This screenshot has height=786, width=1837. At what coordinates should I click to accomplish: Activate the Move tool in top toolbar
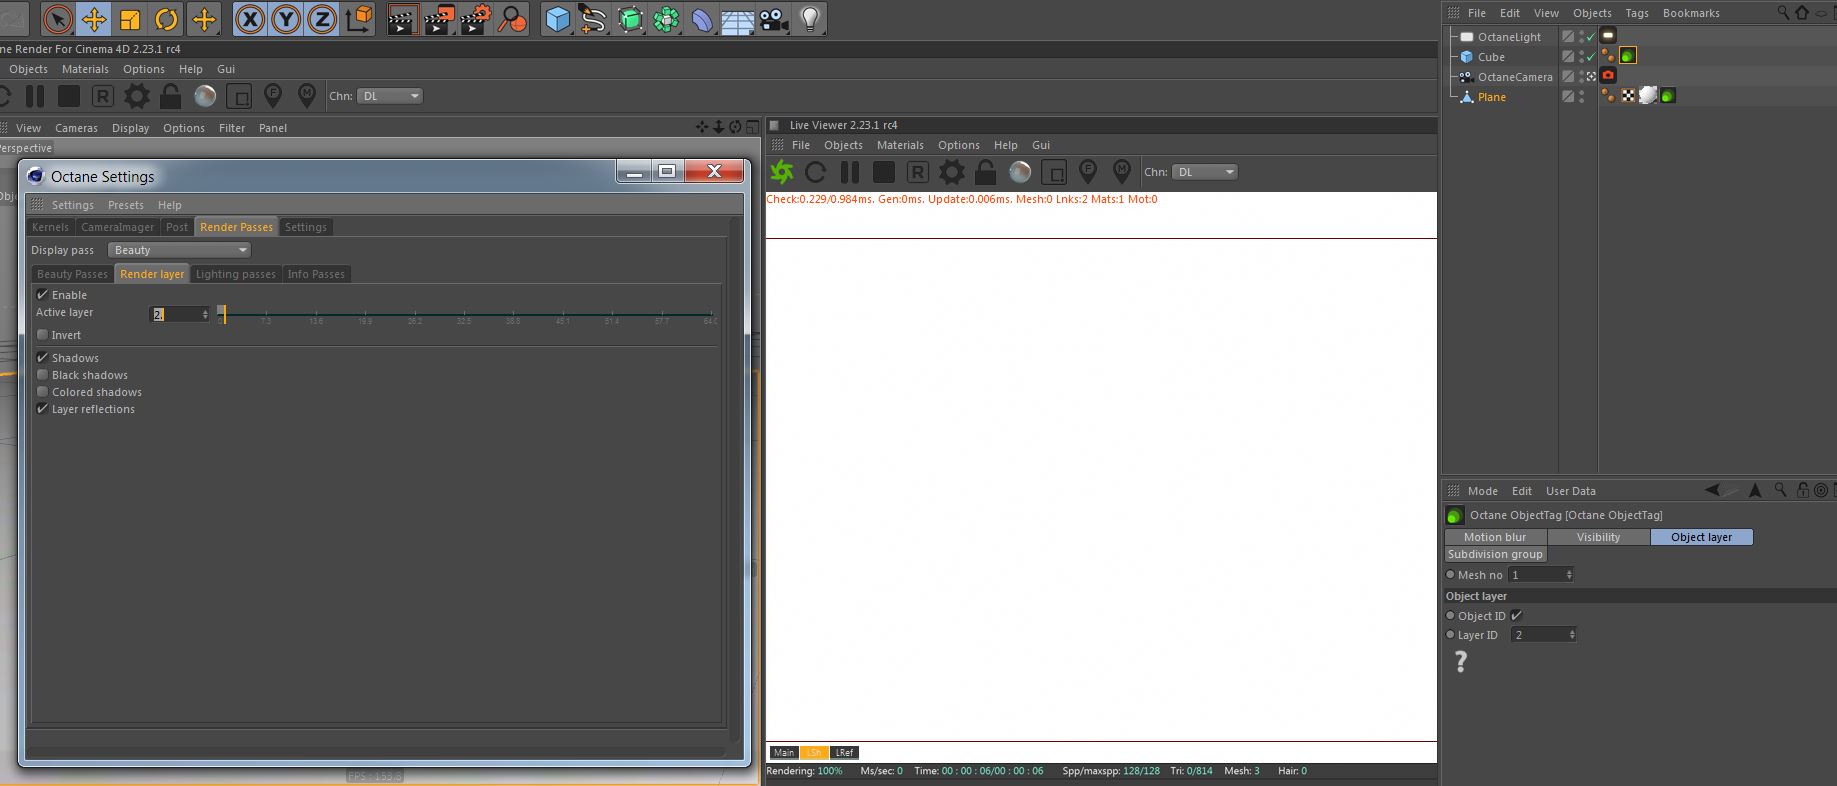pyautogui.click(x=94, y=19)
